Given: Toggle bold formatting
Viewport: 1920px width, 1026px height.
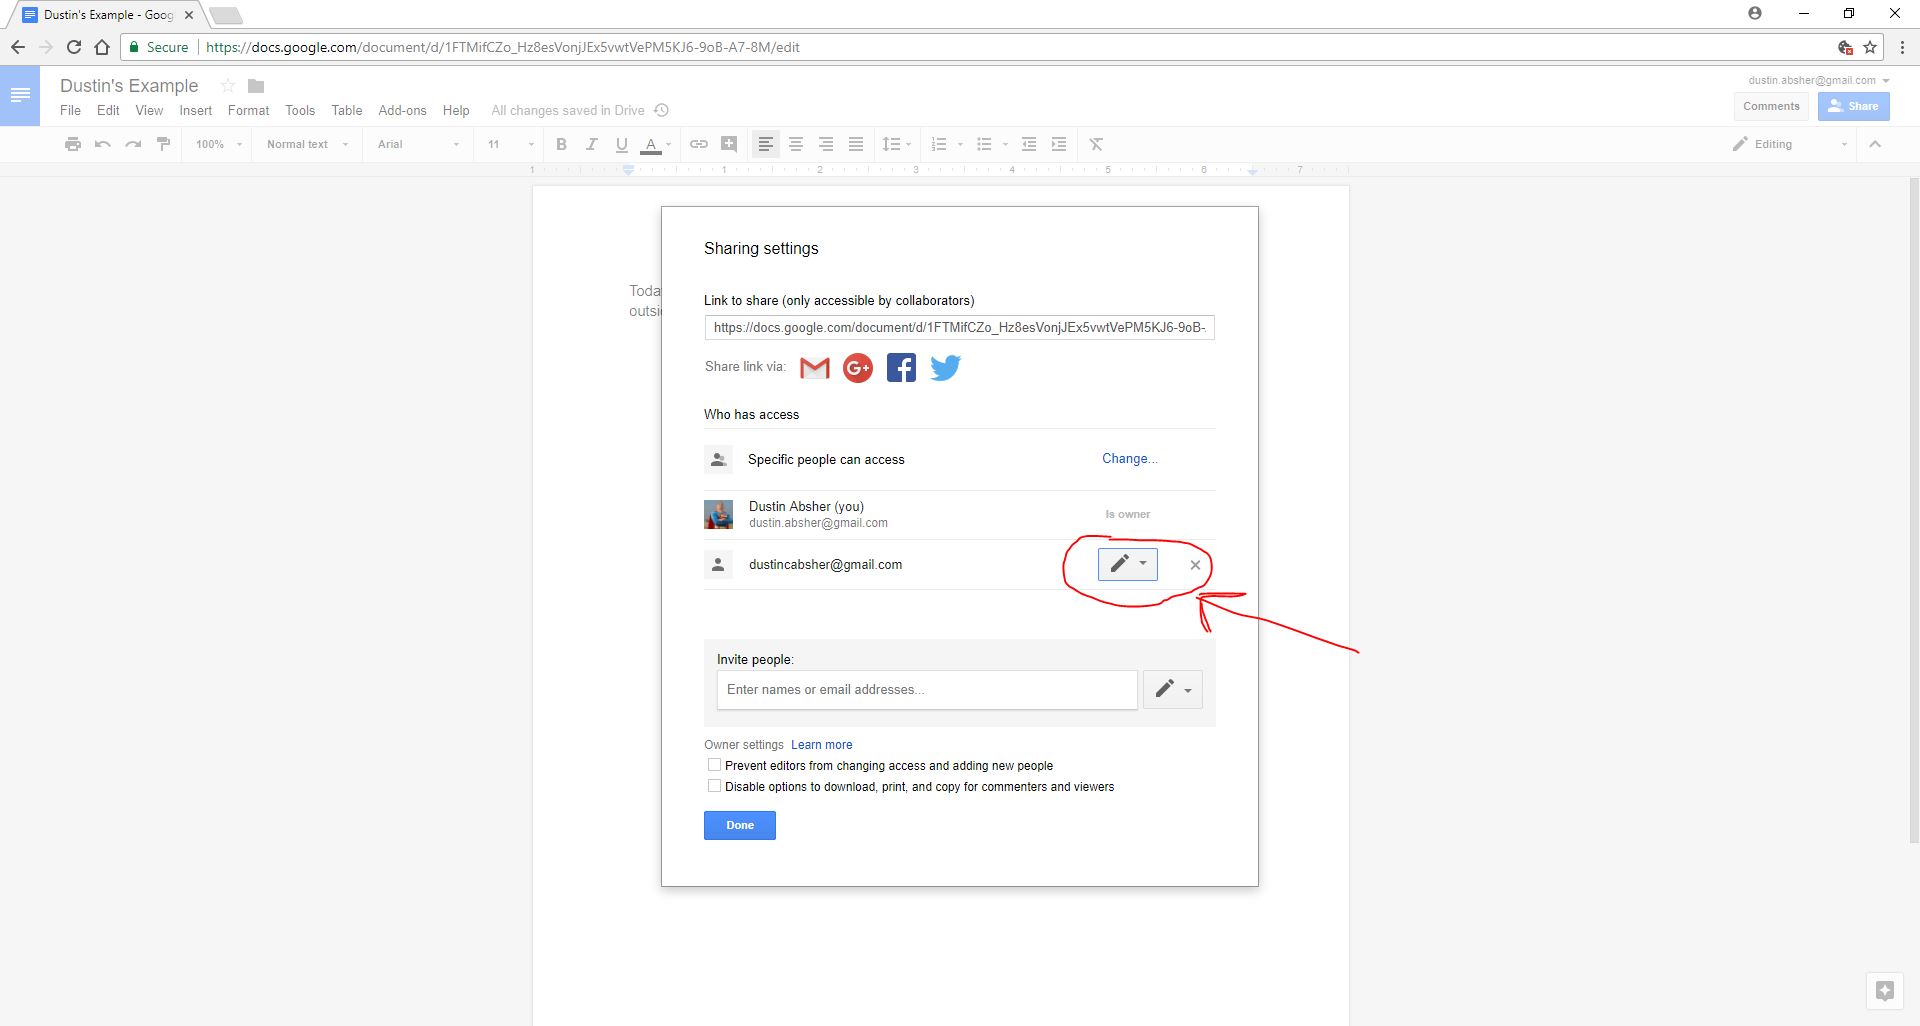Looking at the screenshot, I should pos(561,144).
